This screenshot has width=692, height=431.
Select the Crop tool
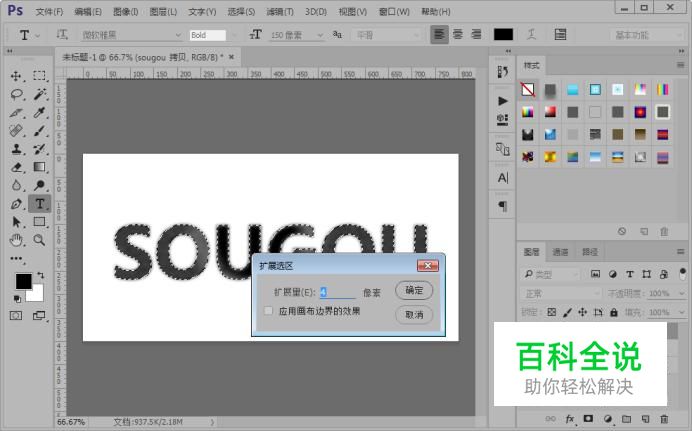[x=16, y=112]
